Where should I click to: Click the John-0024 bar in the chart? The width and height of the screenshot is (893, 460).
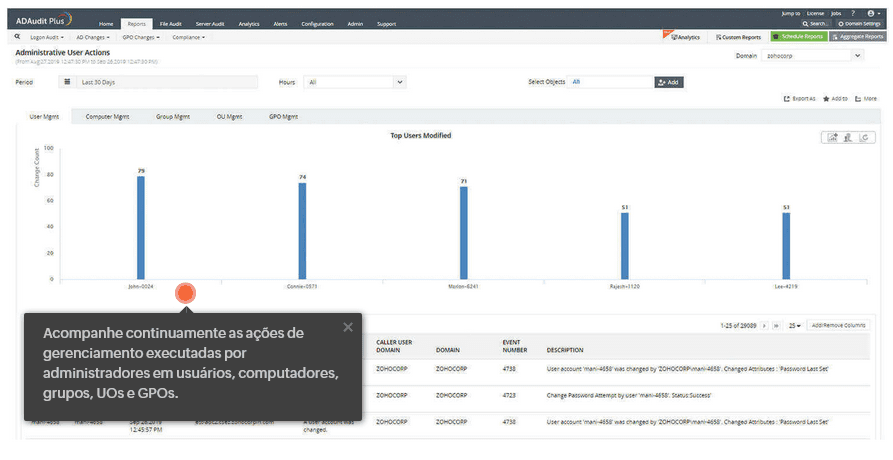click(141, 227)
